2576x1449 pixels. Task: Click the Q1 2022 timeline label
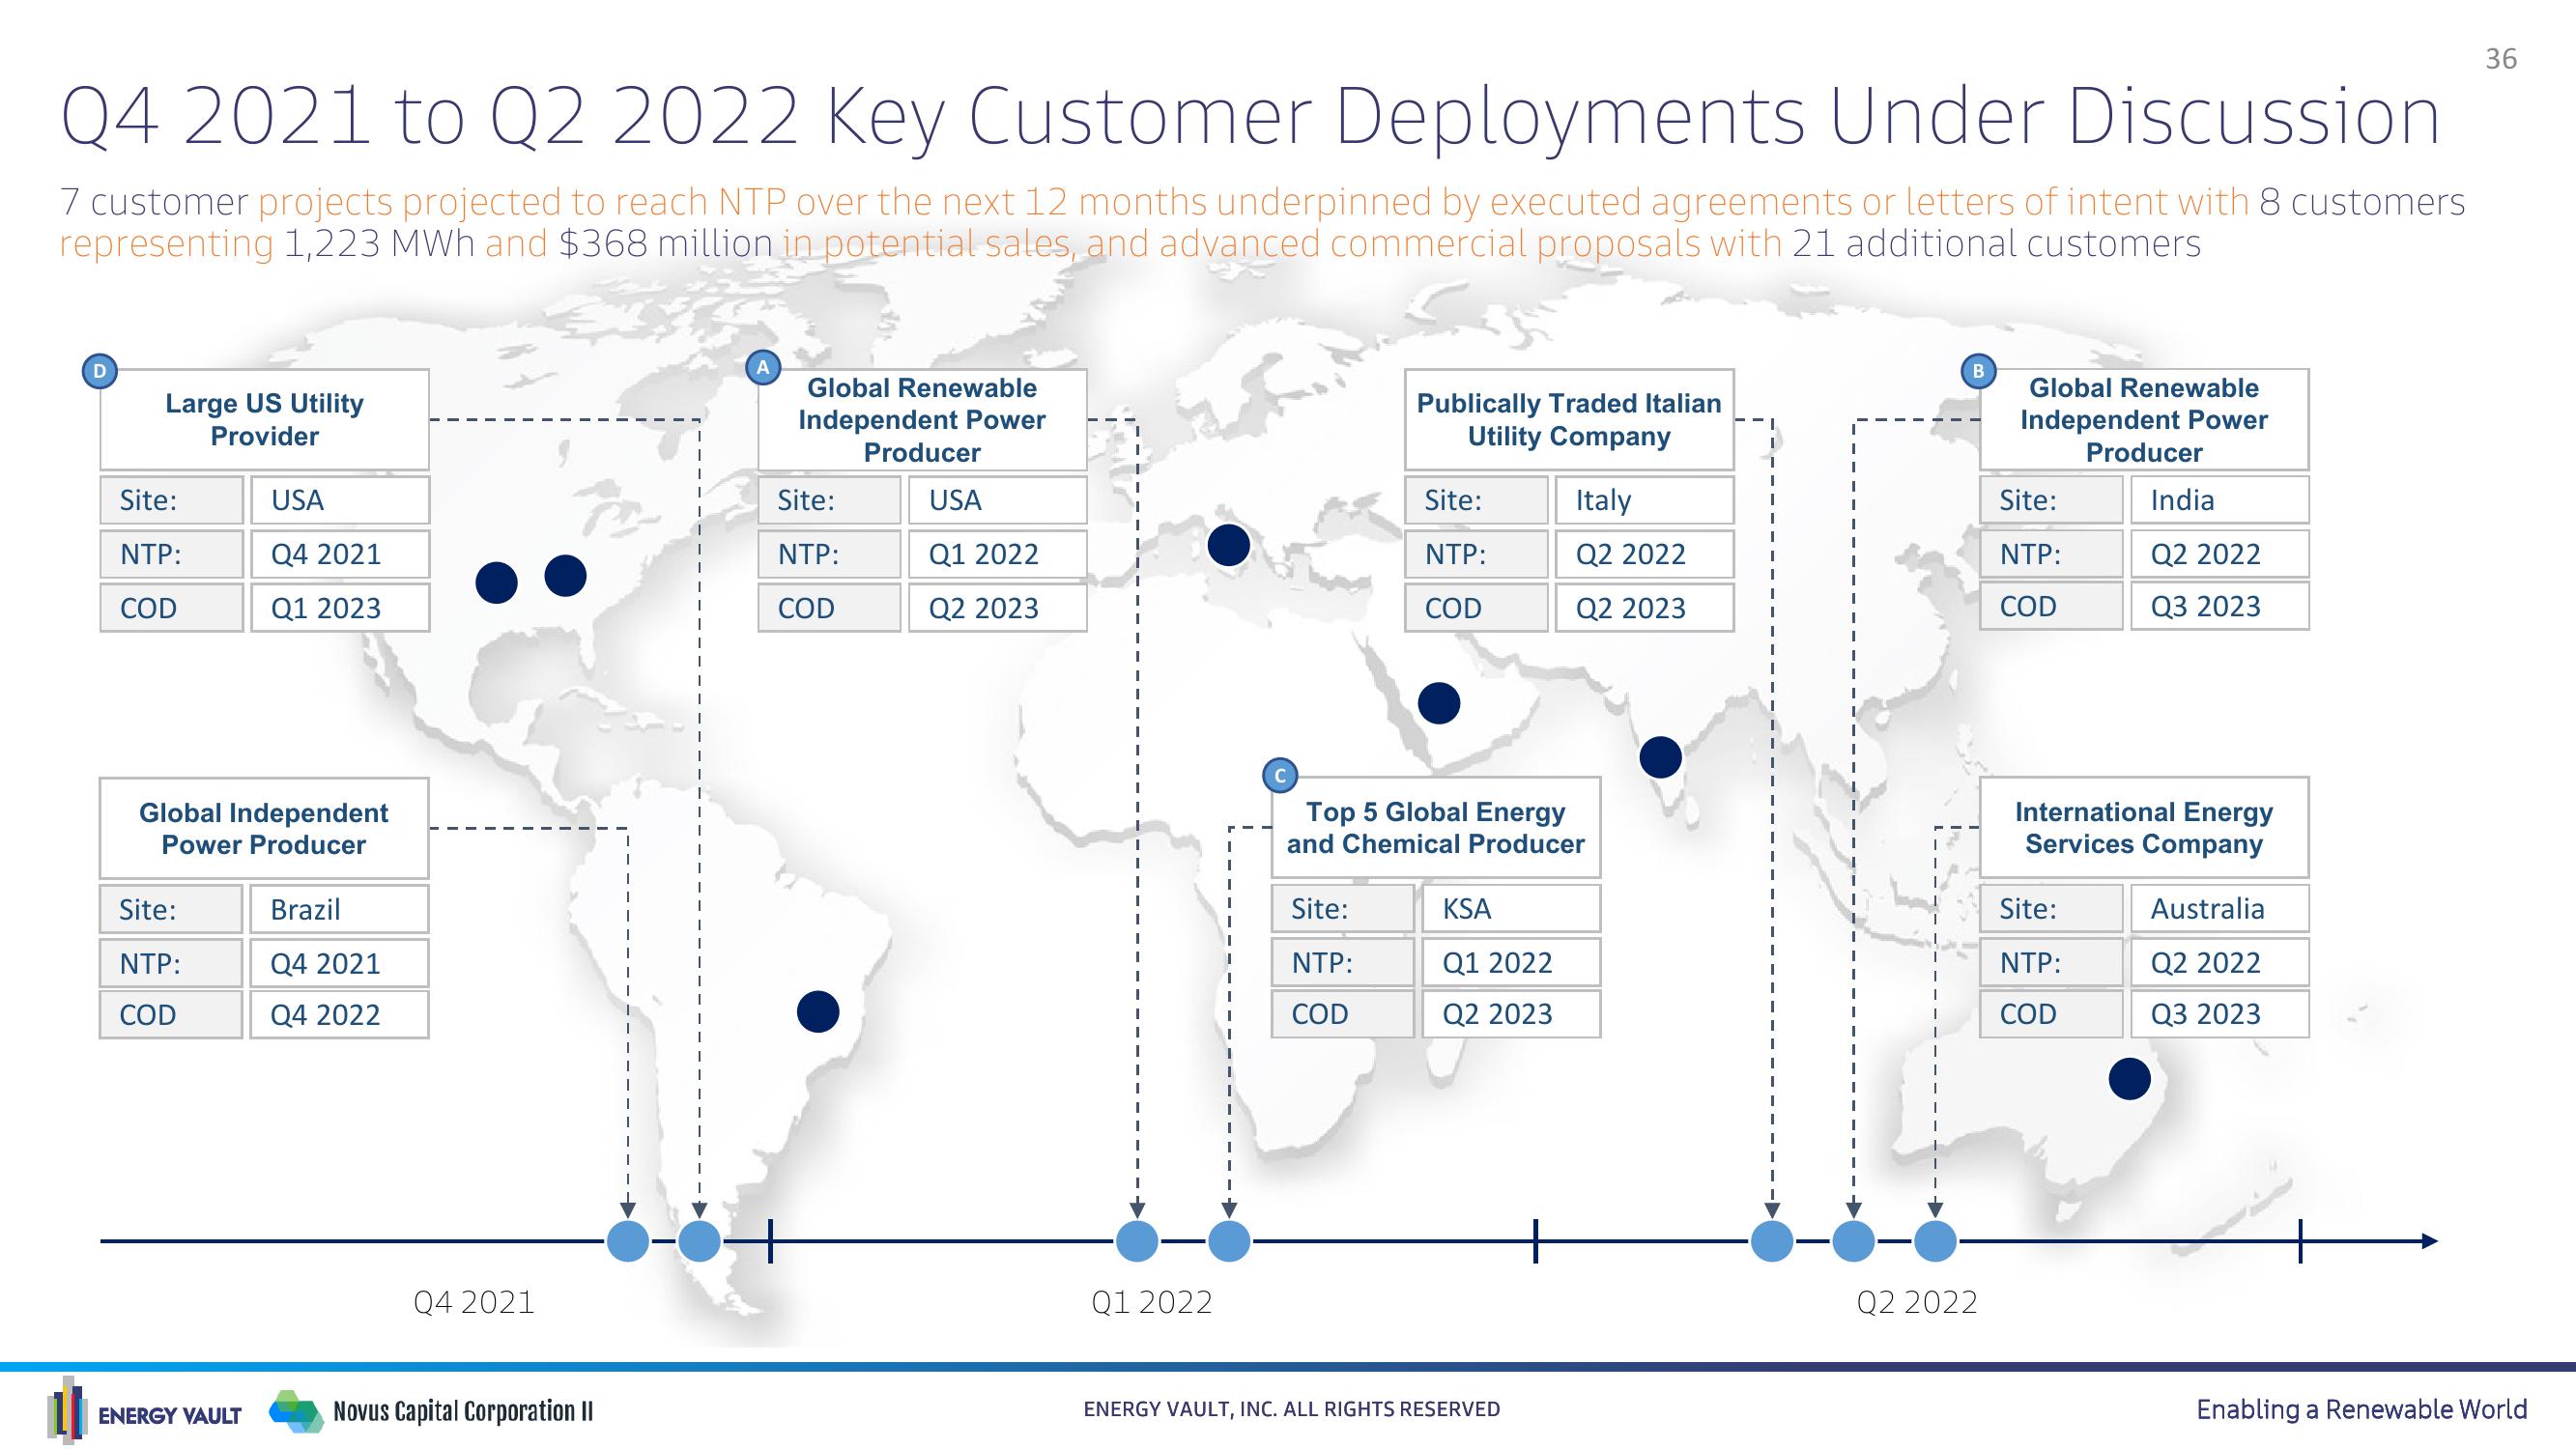(1152, 1302)
